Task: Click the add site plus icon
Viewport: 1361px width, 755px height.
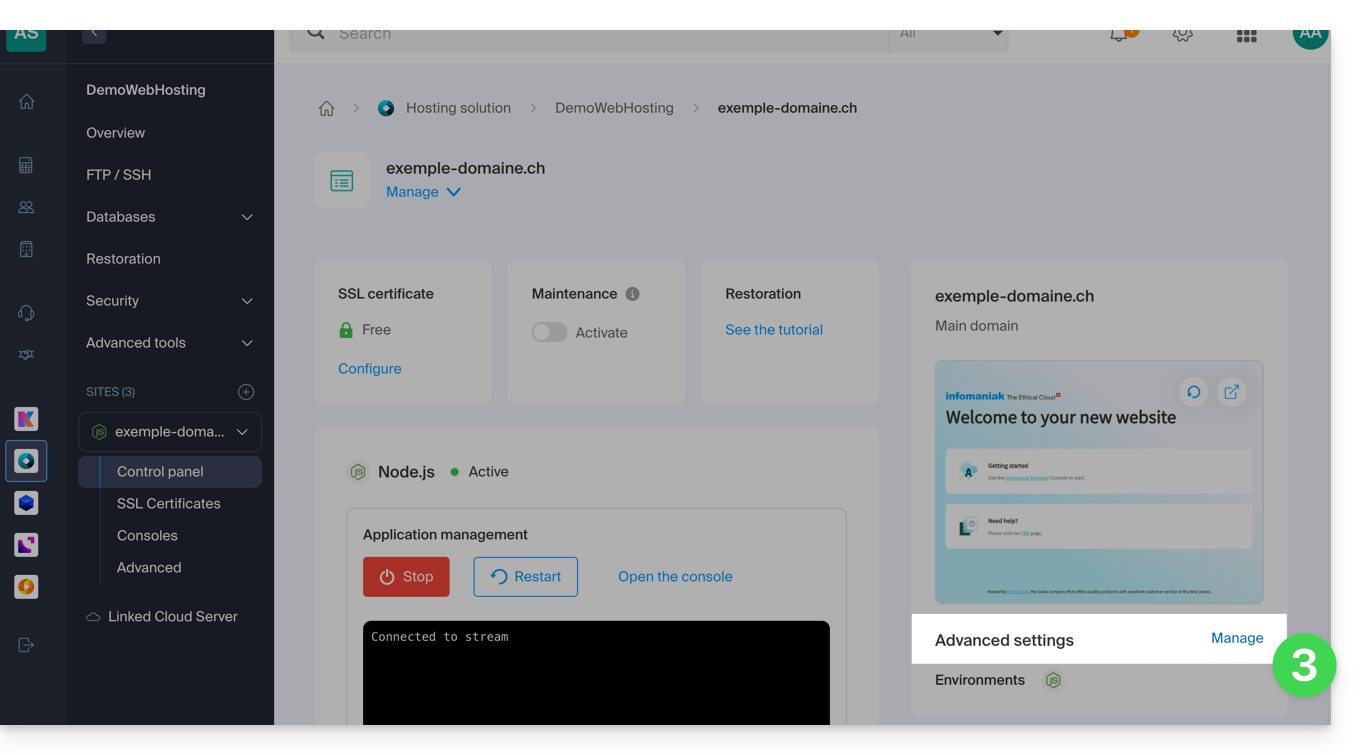Action: point(246,392)
